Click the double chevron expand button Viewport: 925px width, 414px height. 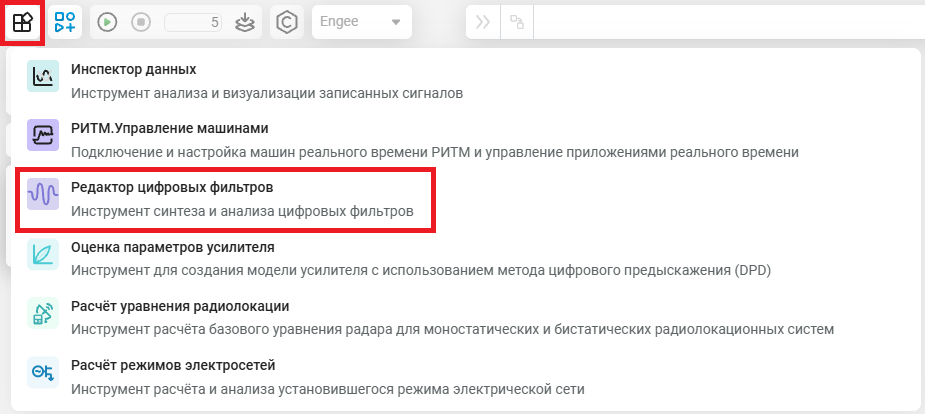[x=483, y=22]
